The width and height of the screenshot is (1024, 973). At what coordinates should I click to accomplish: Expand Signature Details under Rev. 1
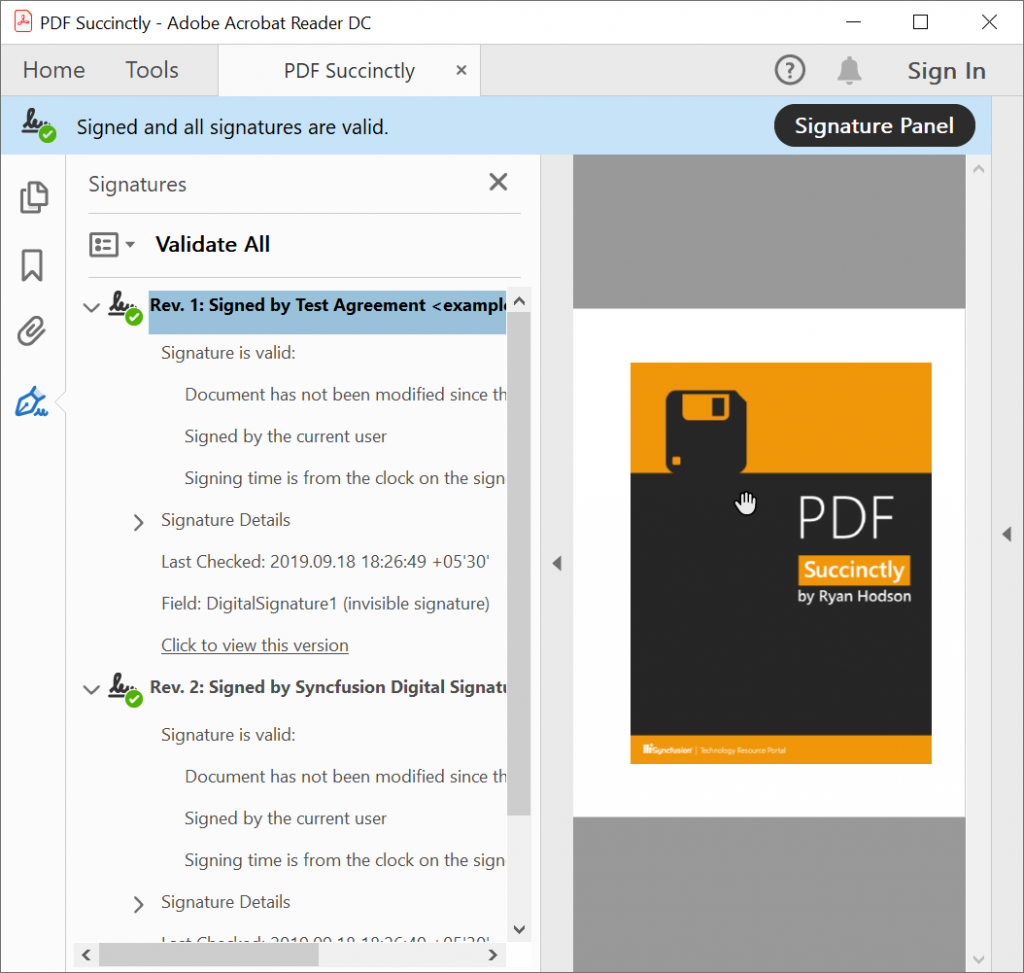pos(139,521)
